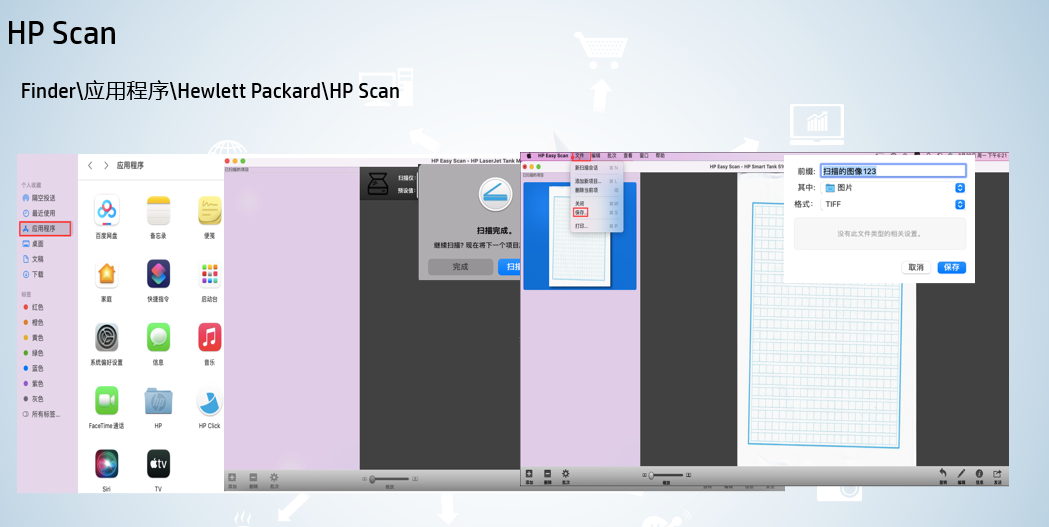Open the 系统偏好设置 app icon
The height and width of the screenshot is (527, 1049).
106,337
